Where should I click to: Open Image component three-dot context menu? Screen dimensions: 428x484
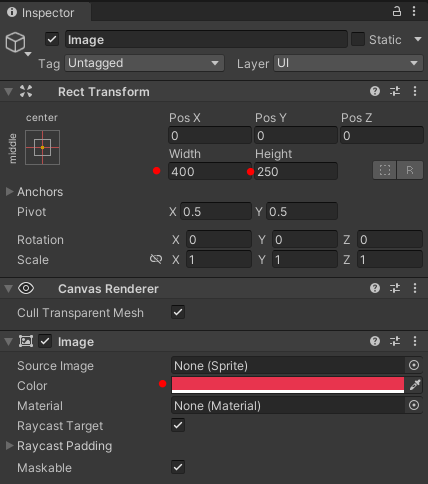coord(415,341)
